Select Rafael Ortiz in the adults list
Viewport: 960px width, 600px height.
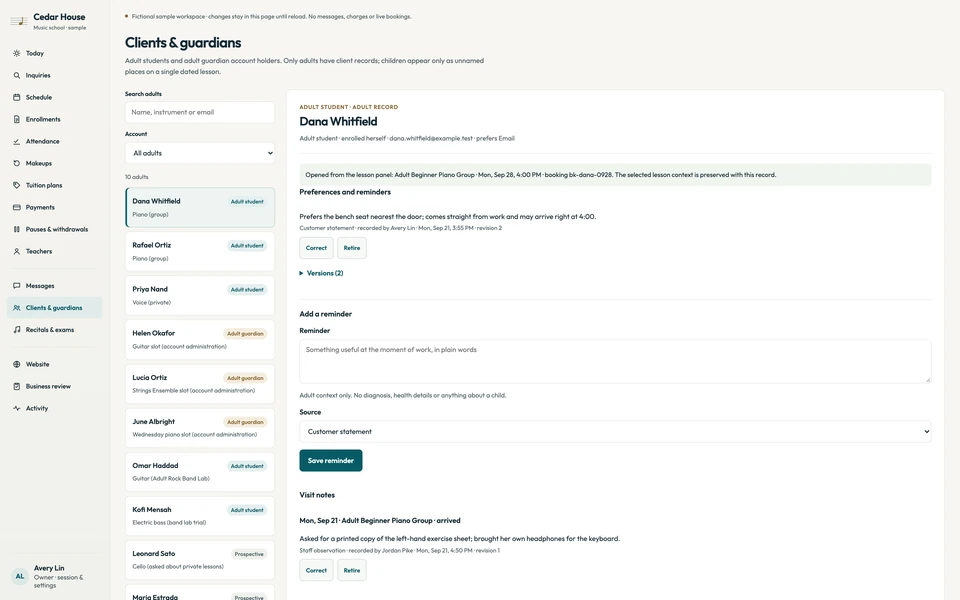[200, 252]
